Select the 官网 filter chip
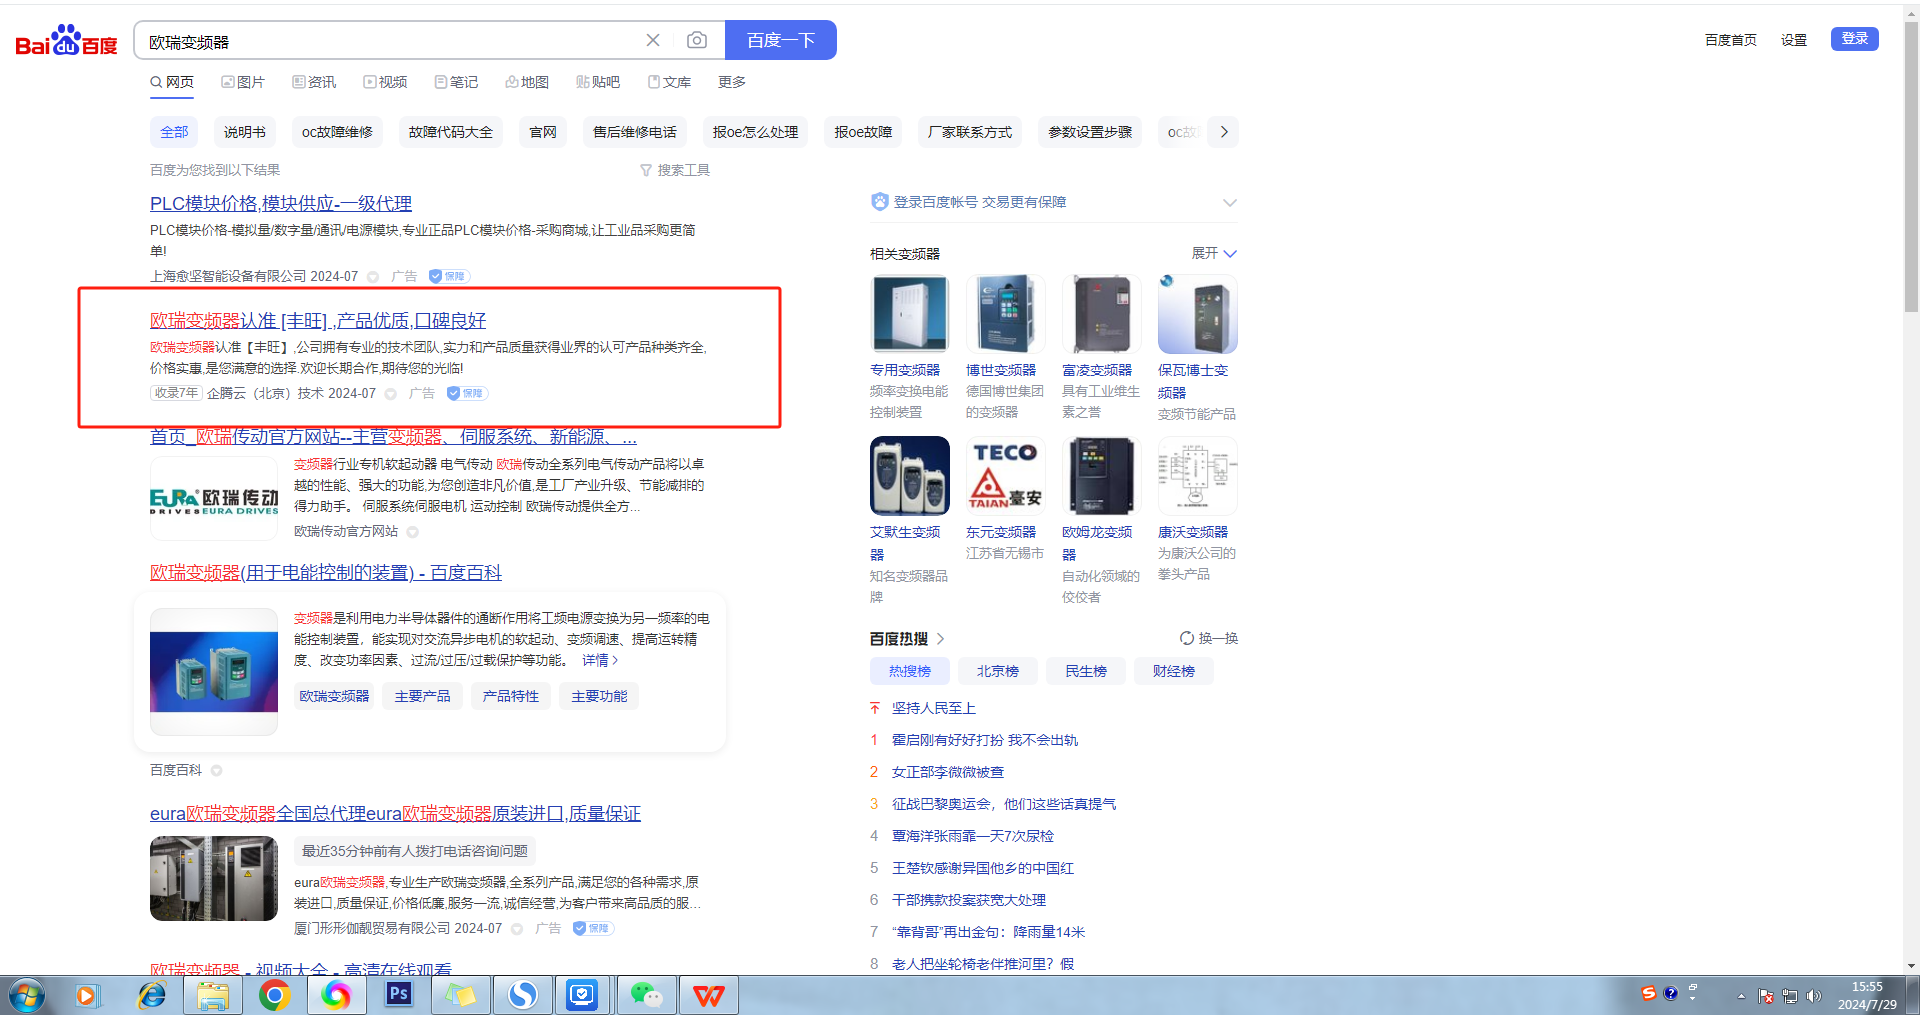Screen dimensions: 1920x1015 click(543, 132)
